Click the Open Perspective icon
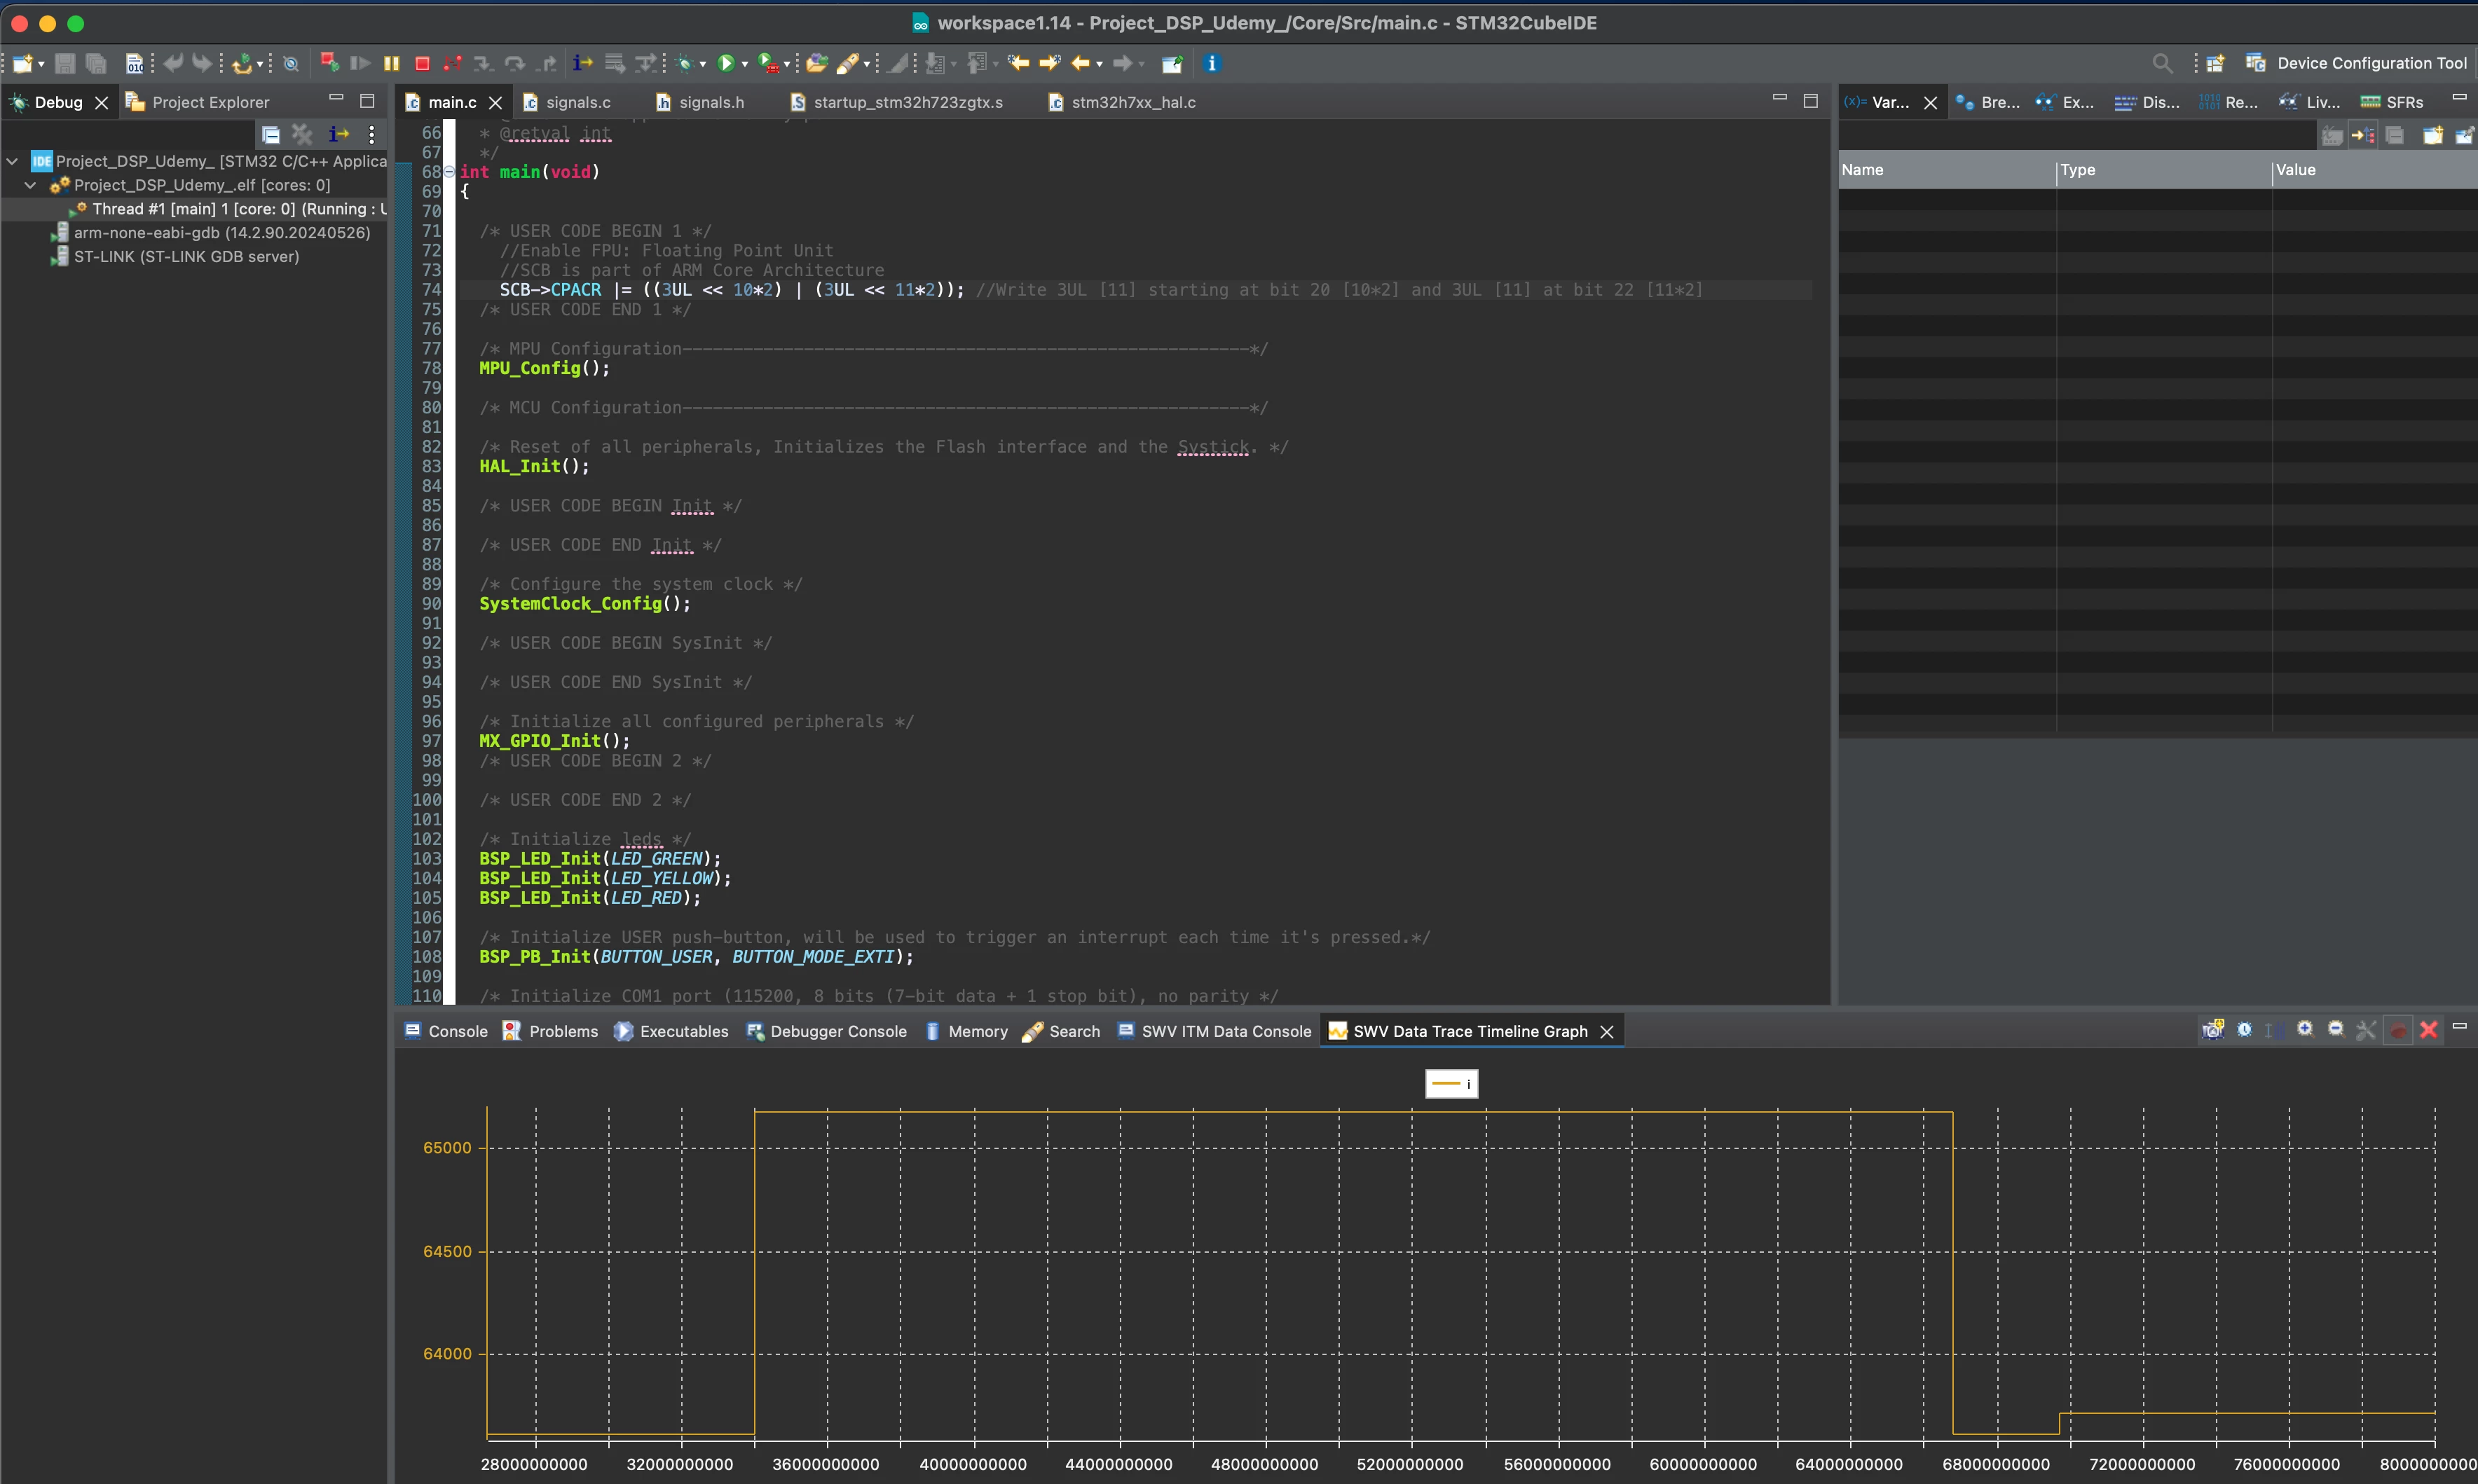Viewport: 2478px width, 1484px height. 2215,63
